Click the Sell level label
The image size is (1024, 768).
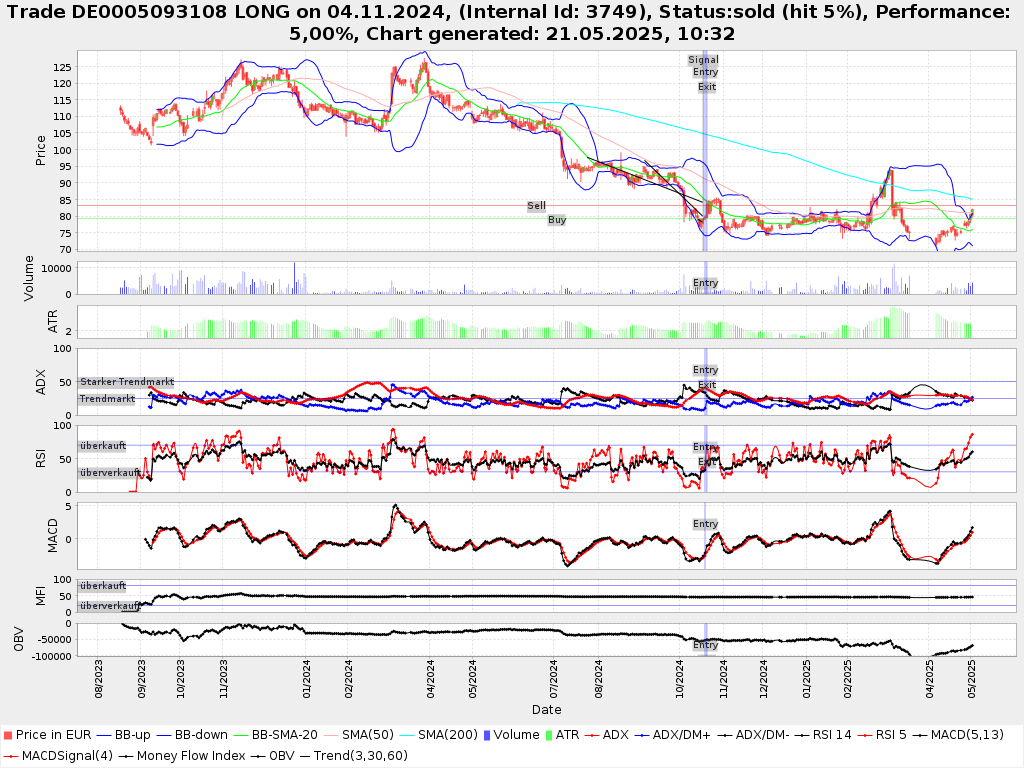point(537,206)
